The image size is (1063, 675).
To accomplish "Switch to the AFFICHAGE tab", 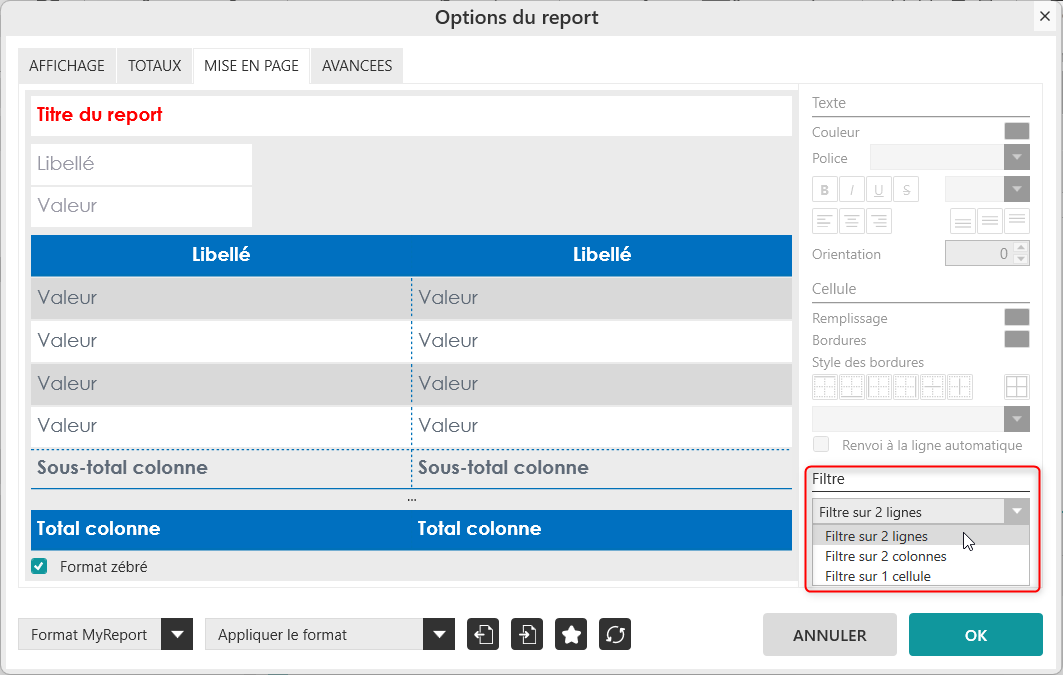I will coord(67,66).
